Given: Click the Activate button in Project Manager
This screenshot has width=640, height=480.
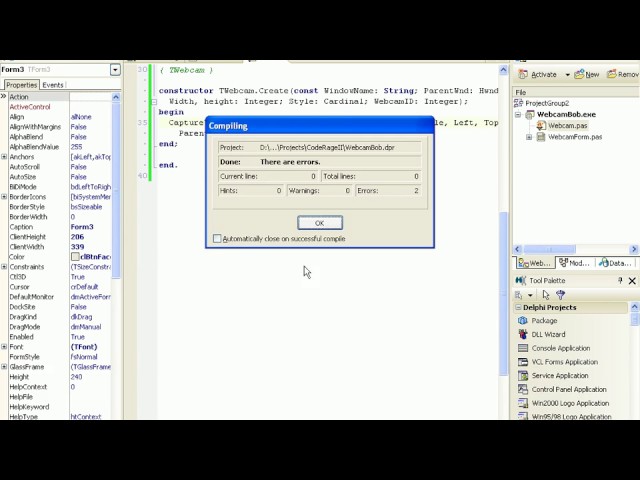Looking at the screenshot, I should [538, 74].
